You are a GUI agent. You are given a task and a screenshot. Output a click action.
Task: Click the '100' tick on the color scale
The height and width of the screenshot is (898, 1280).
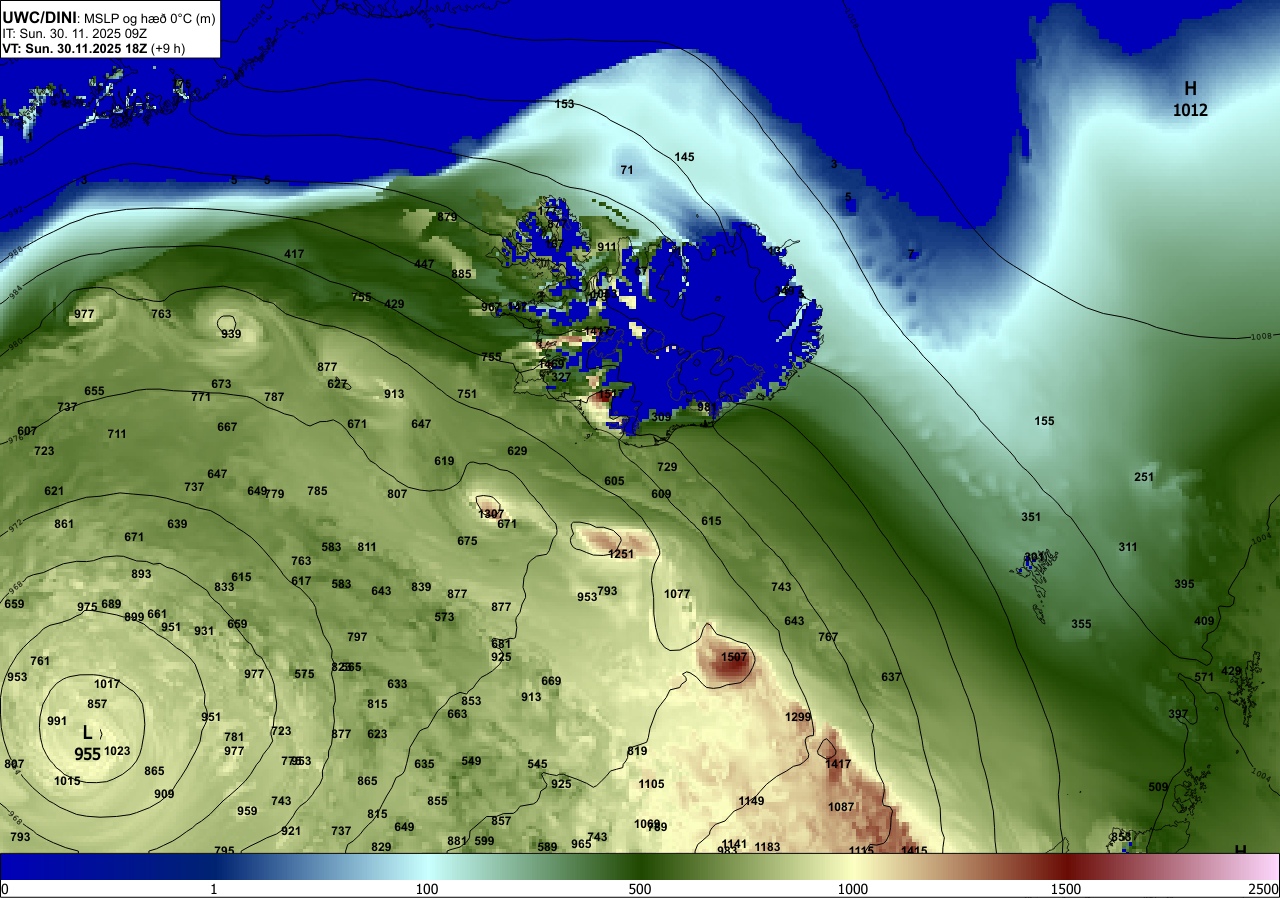coord(427,889)
